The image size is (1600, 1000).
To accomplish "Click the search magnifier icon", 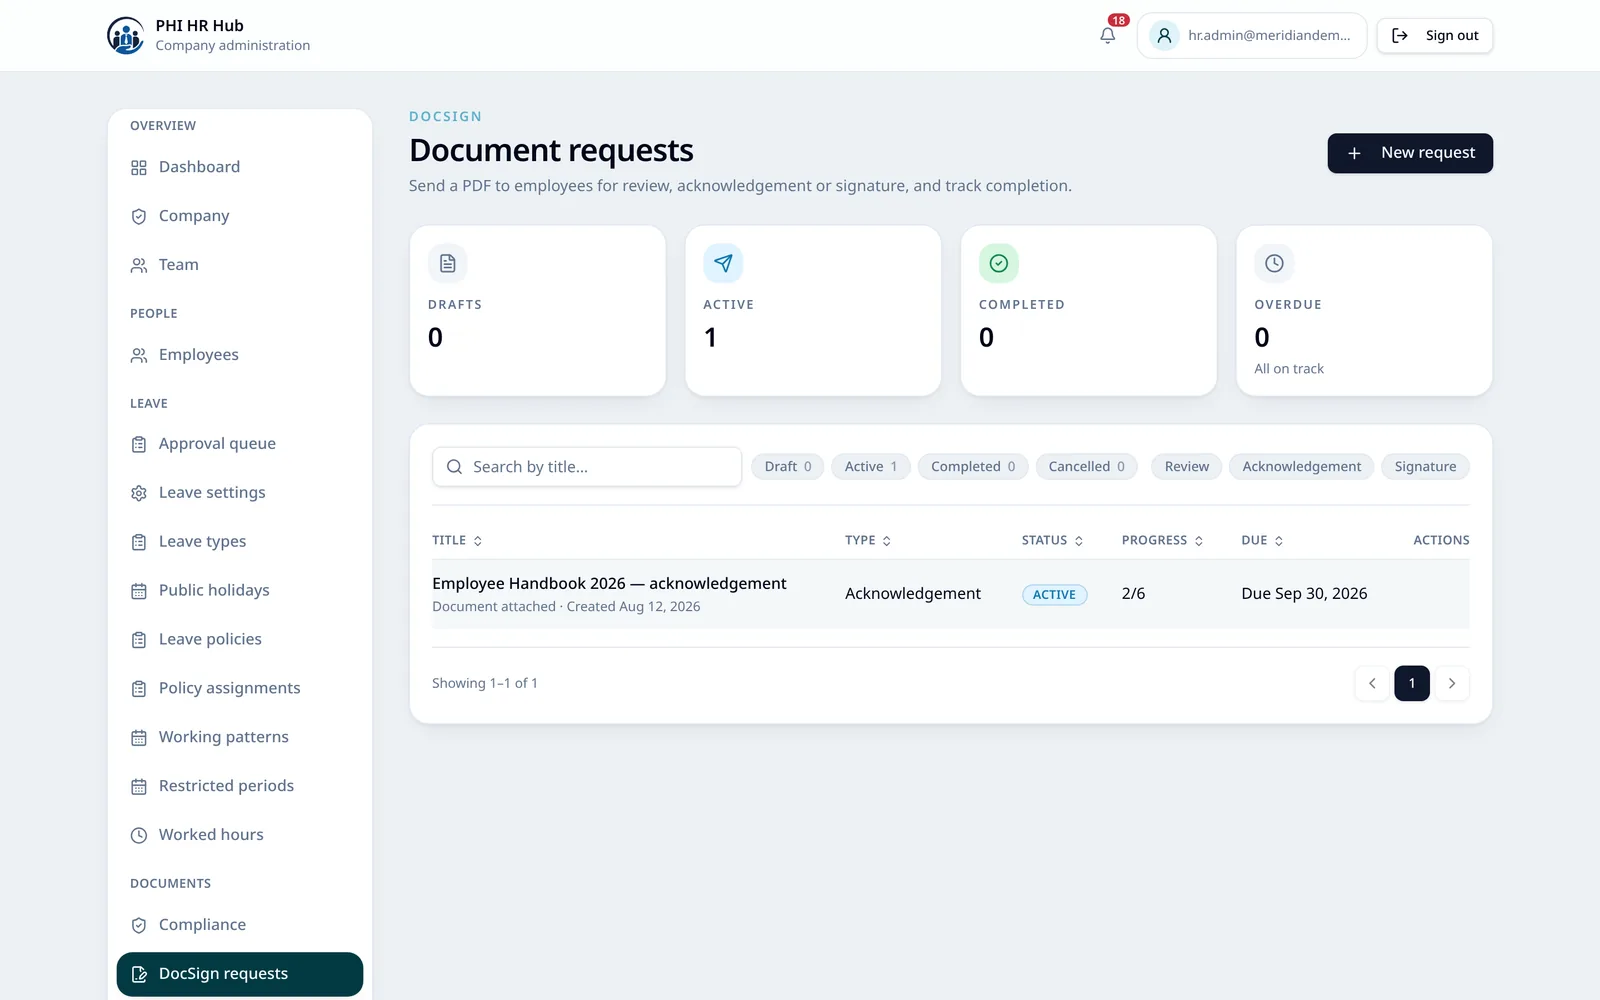I will pos(454,467).
